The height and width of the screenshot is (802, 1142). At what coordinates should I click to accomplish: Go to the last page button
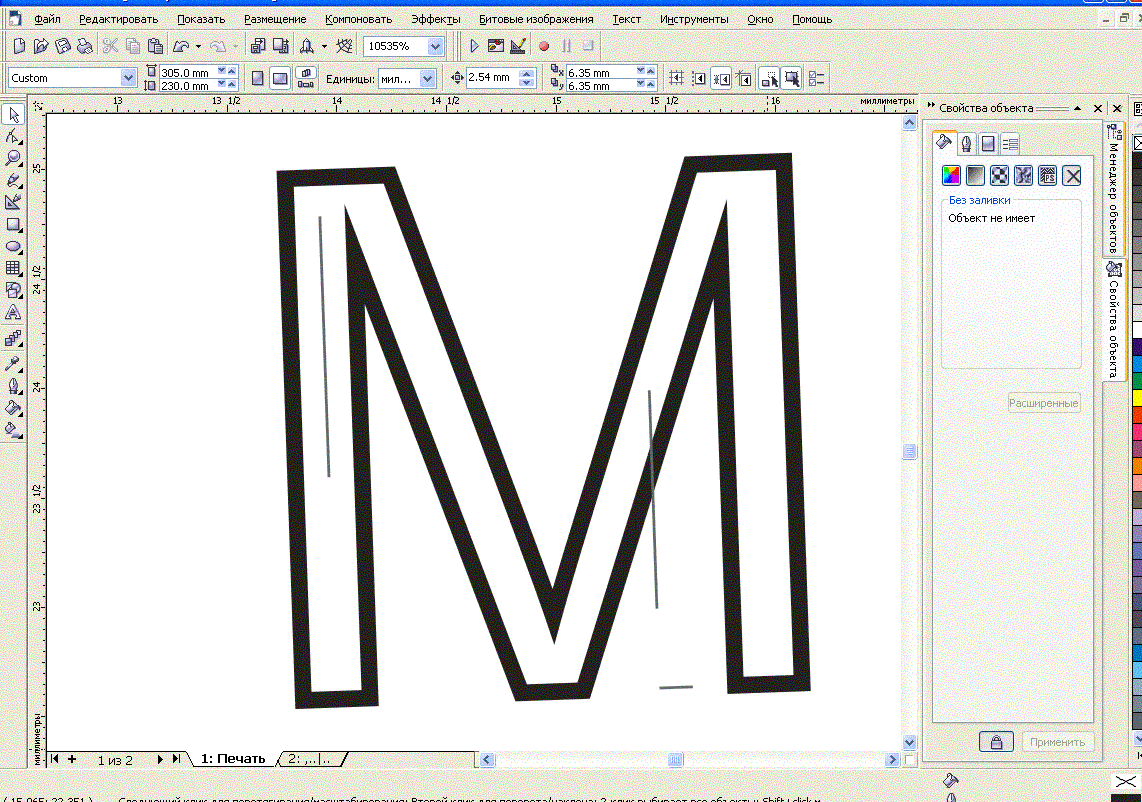pos(176,759)
